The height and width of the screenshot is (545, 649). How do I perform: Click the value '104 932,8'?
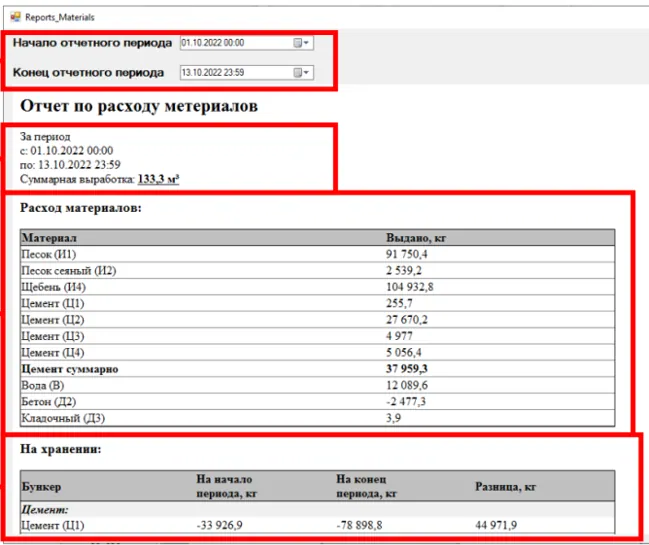pyautogui.click(x=409, y=287)
